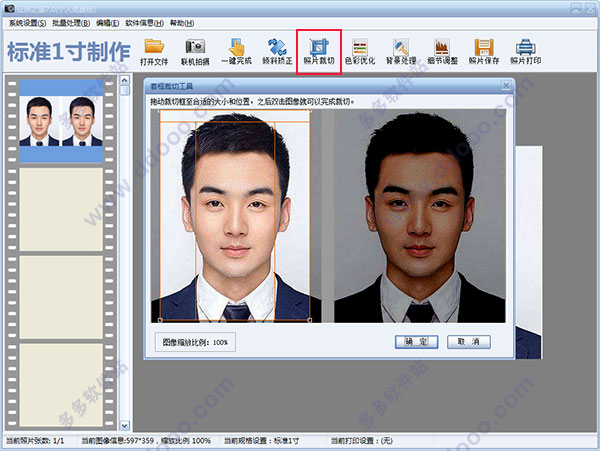Save photo with 照片保存 icon
Image resolution: width=600 pixels, height=451 pixels.
click(x=484, y=52)
